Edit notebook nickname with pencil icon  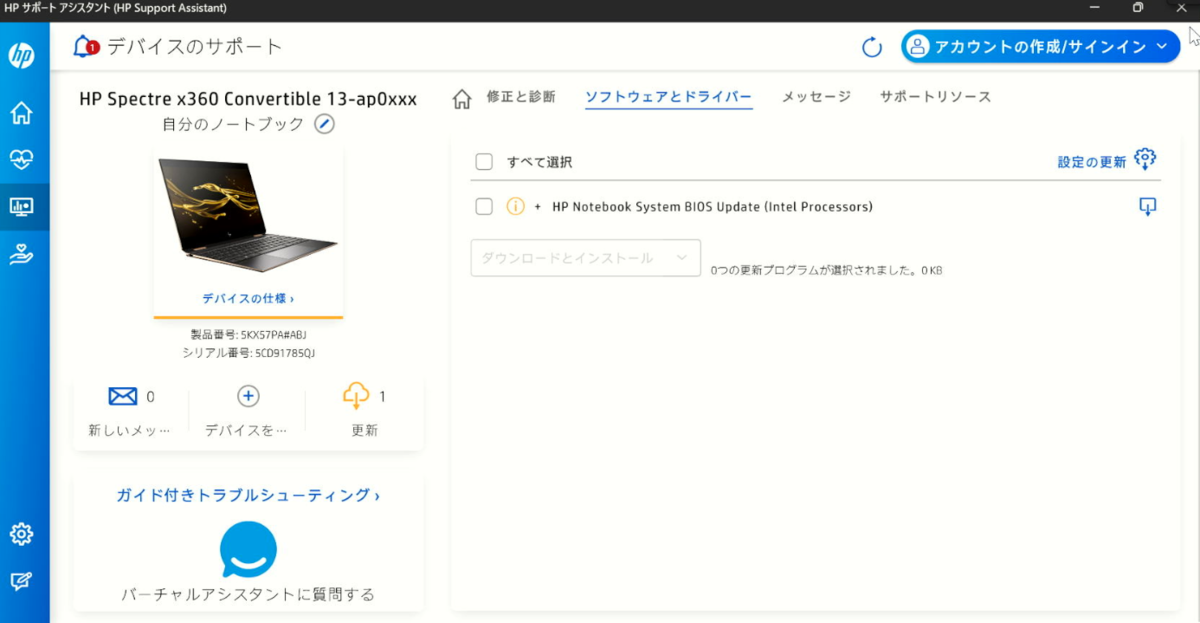tap(324, 124)
